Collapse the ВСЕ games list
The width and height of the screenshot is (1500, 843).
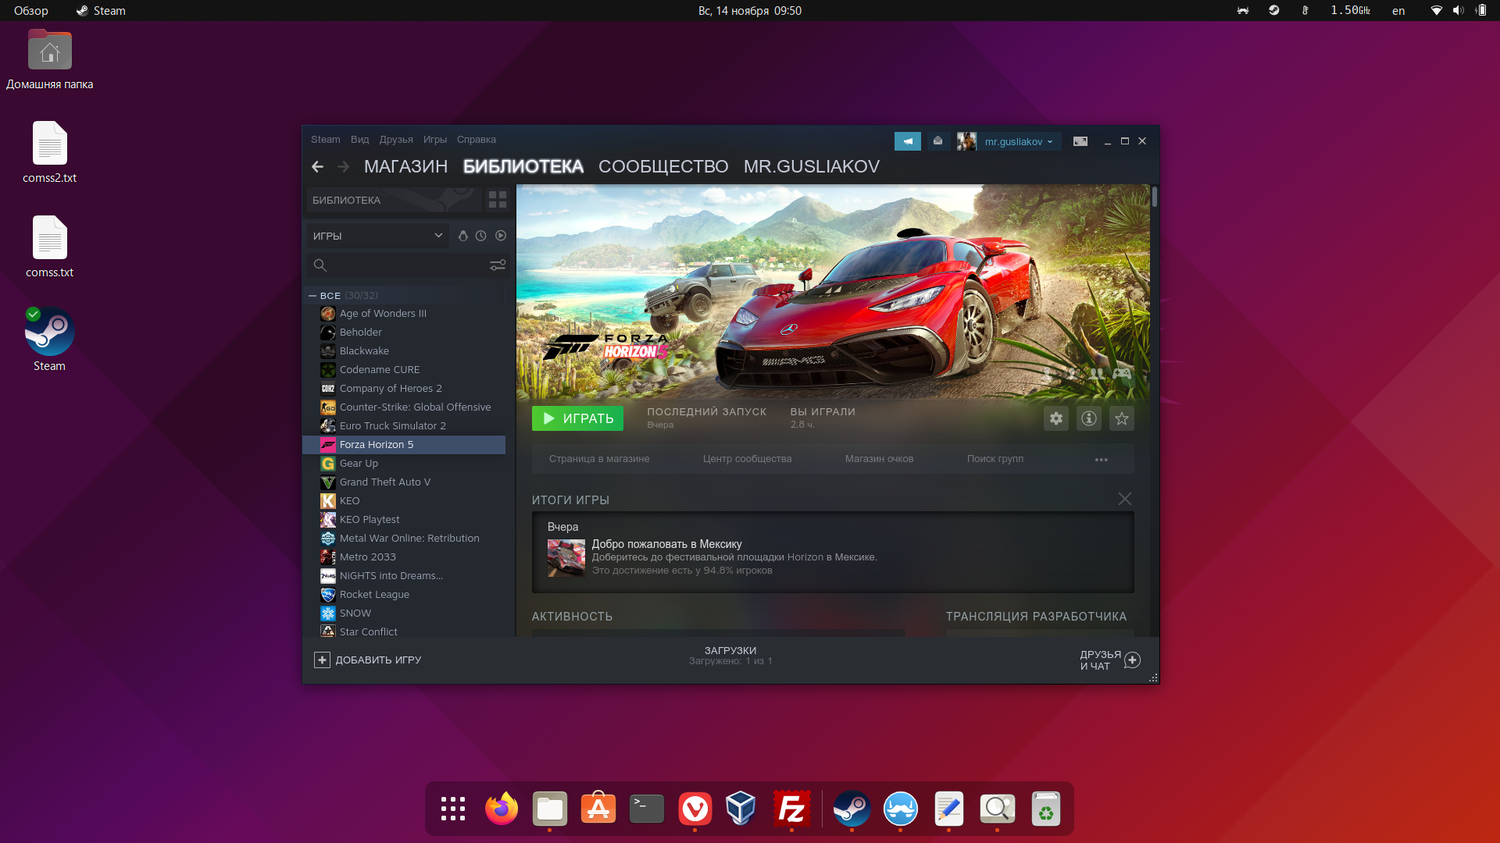tap(312, 296)
